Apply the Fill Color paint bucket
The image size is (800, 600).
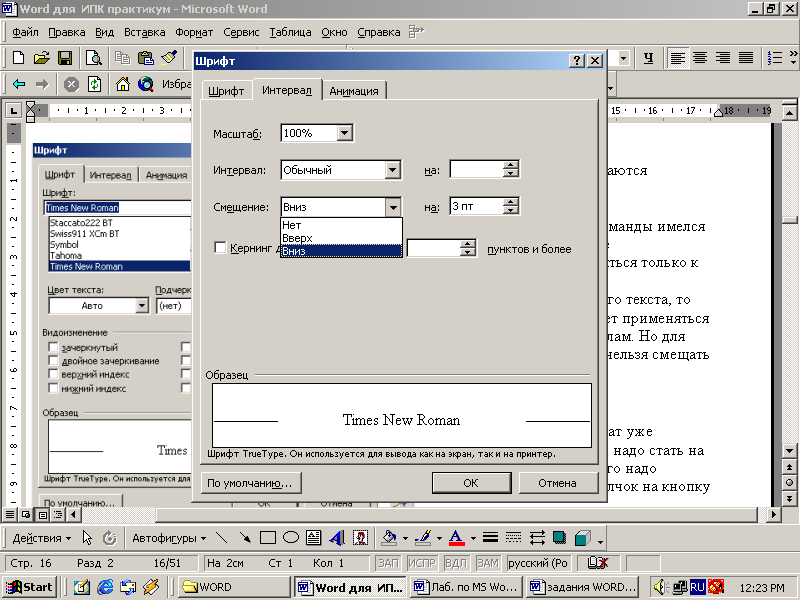tap(390, 538)
